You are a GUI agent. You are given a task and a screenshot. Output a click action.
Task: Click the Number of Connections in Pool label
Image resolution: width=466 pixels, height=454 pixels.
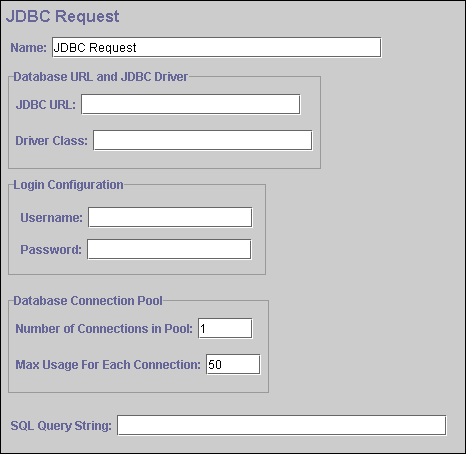(x=104, y=329)
